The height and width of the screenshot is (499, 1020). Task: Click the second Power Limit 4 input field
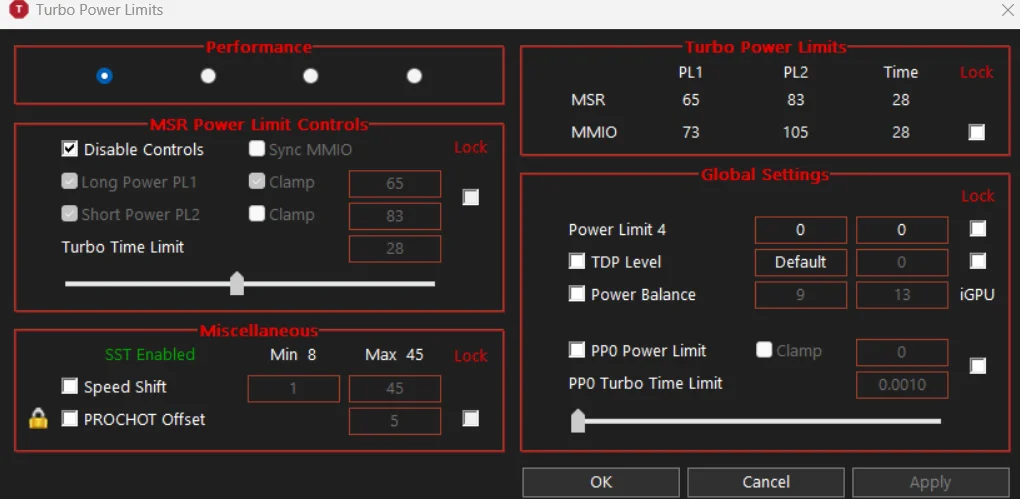coord(902,230)
